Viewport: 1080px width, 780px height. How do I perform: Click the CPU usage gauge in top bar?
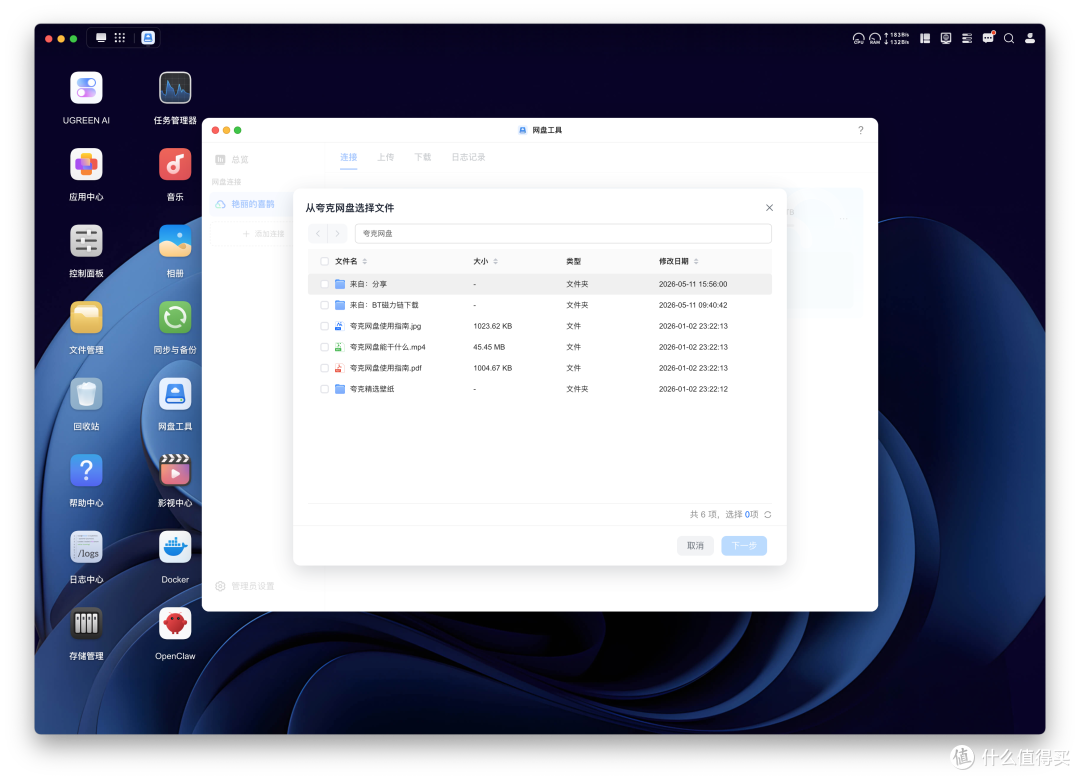tap(858, 39)
